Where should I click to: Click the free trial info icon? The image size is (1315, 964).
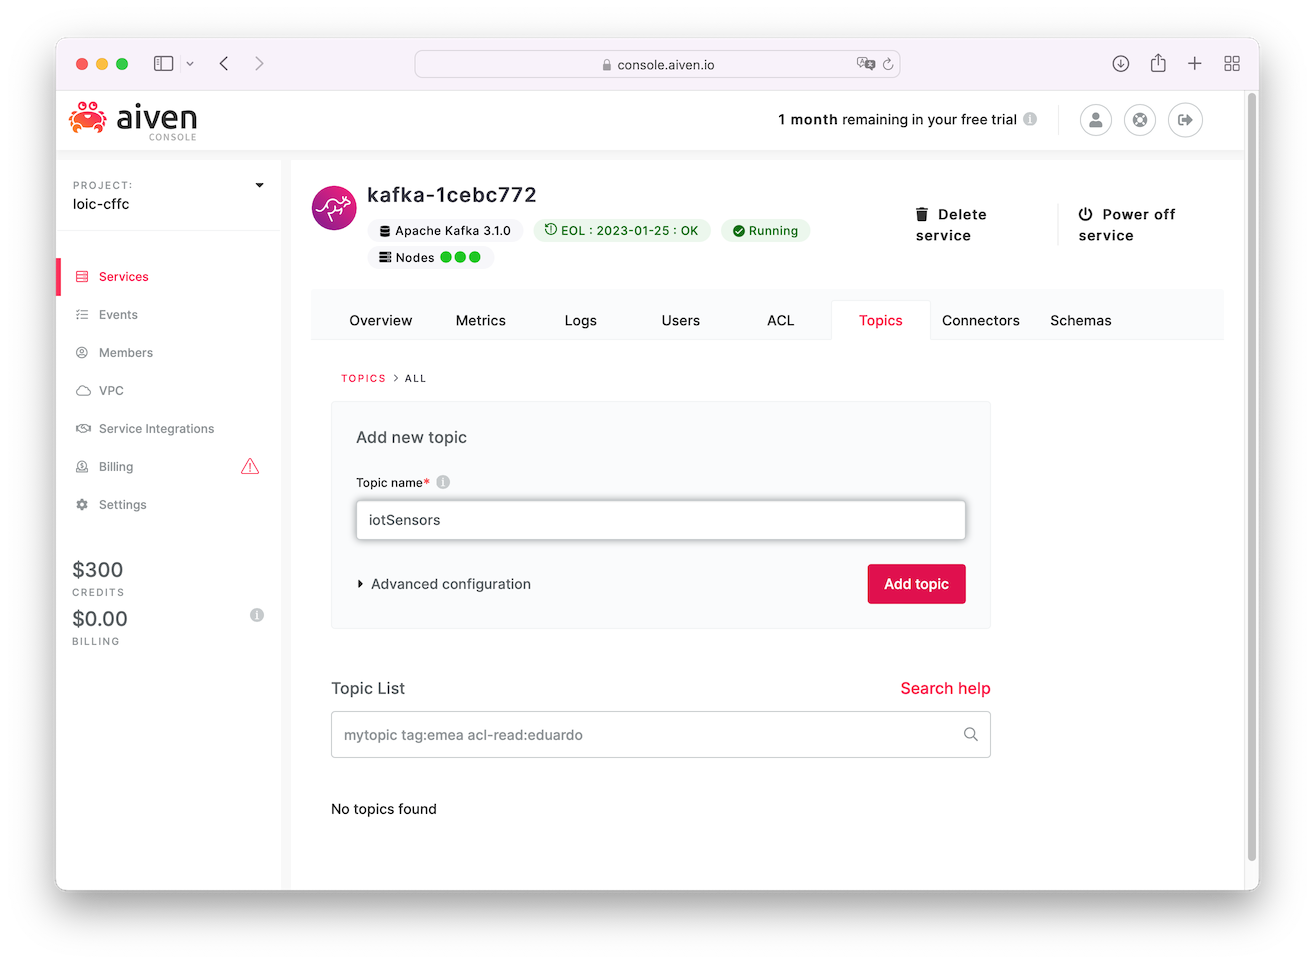click(1030, 119)
